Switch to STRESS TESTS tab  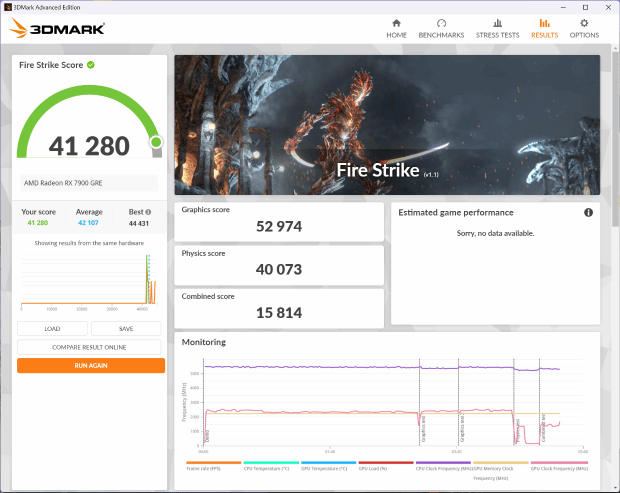(x=497, y=29)
